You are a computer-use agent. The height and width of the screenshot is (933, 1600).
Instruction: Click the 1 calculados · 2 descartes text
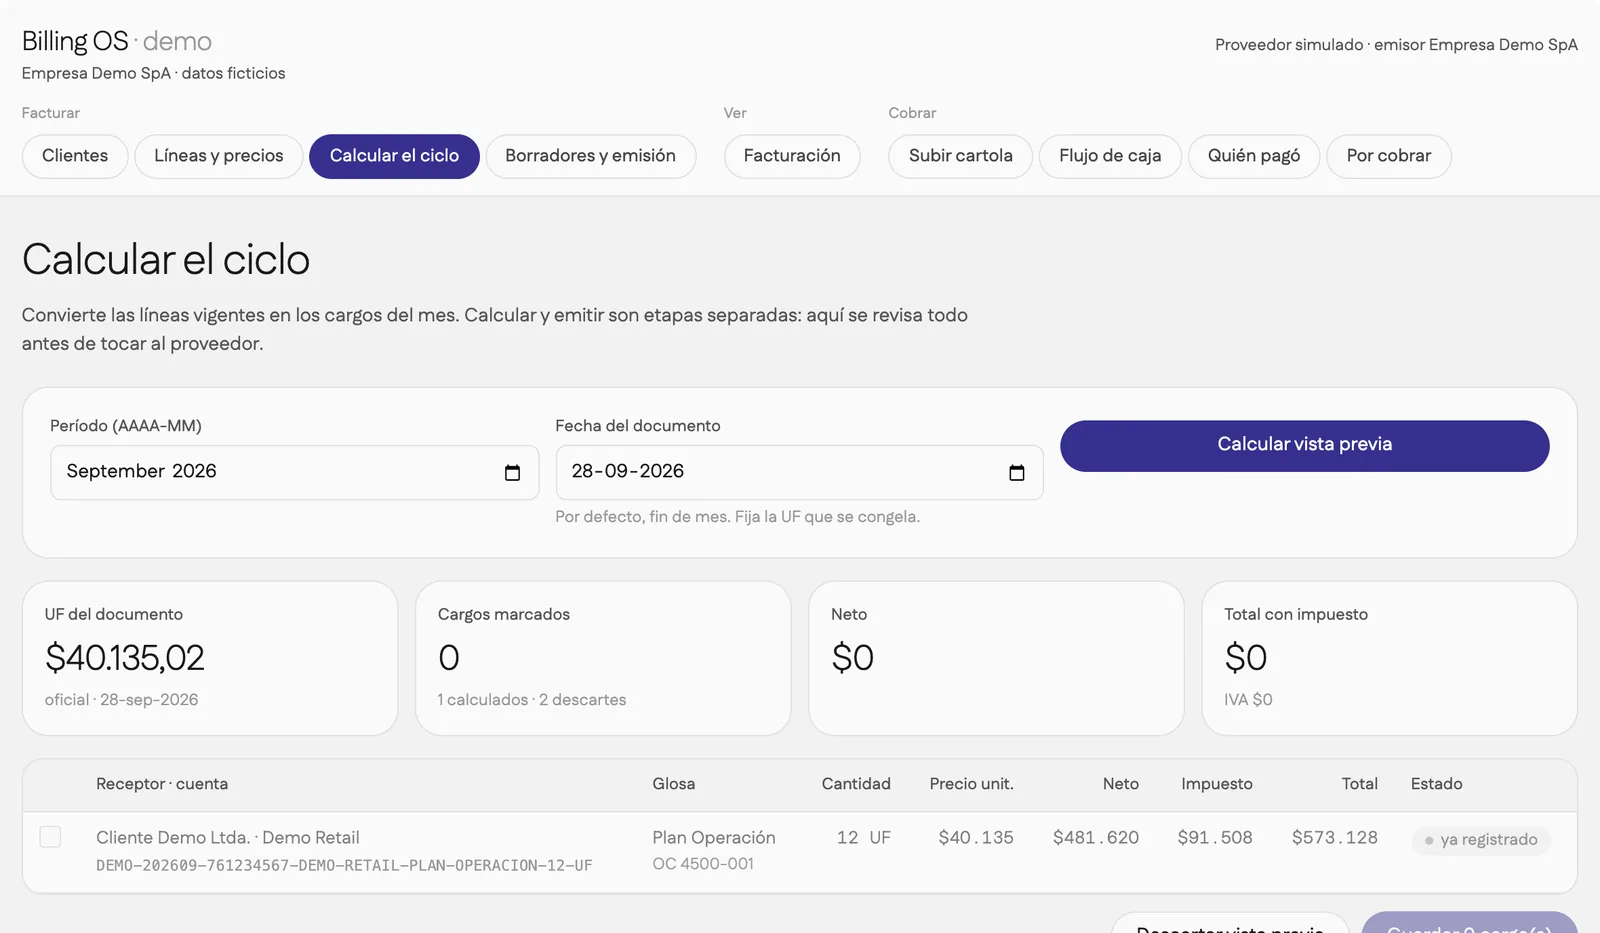click(x=532, y=700)
